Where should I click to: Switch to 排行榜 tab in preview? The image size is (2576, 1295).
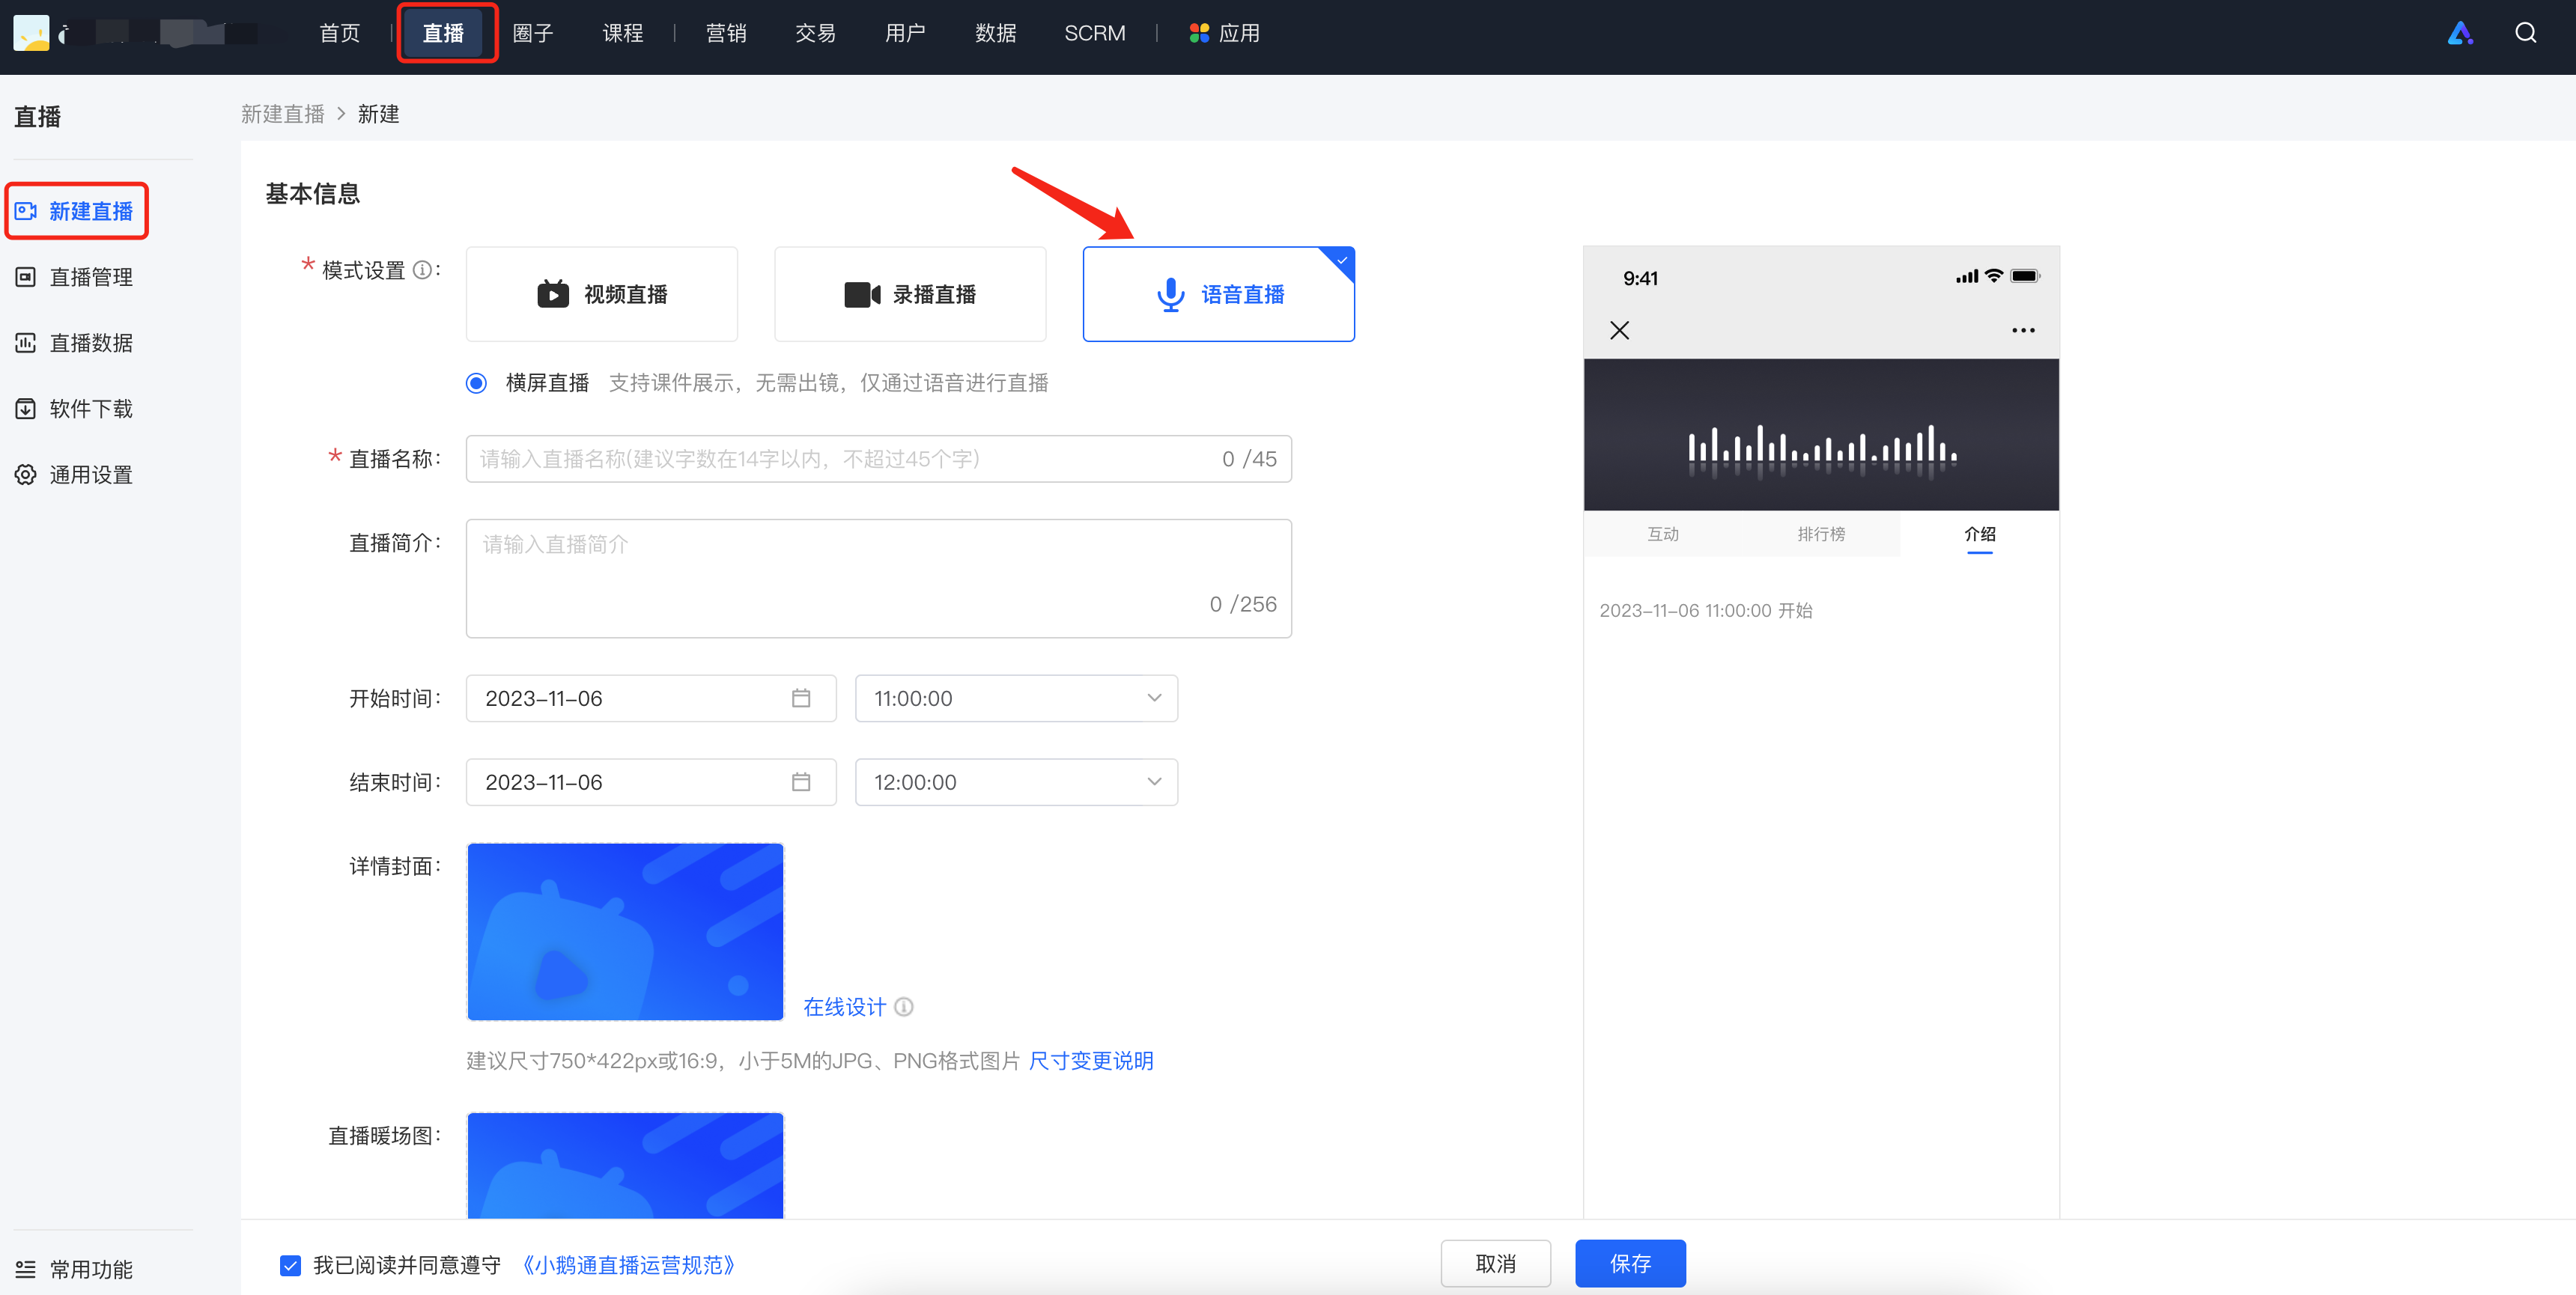point(1821,534)
